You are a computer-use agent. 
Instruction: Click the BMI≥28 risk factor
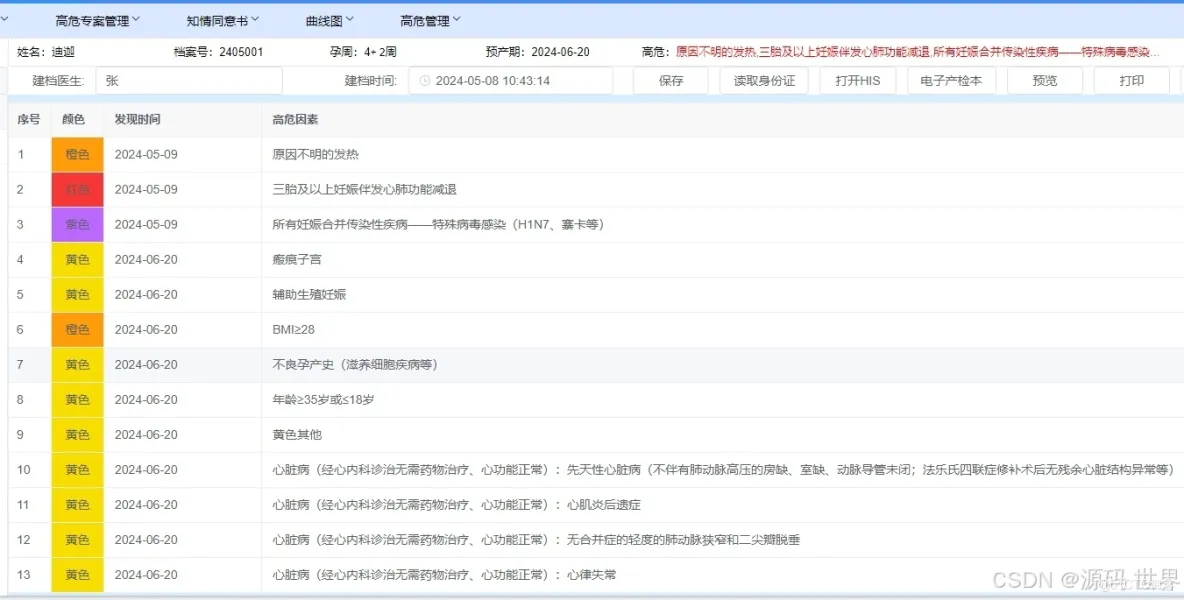point(294,330)
